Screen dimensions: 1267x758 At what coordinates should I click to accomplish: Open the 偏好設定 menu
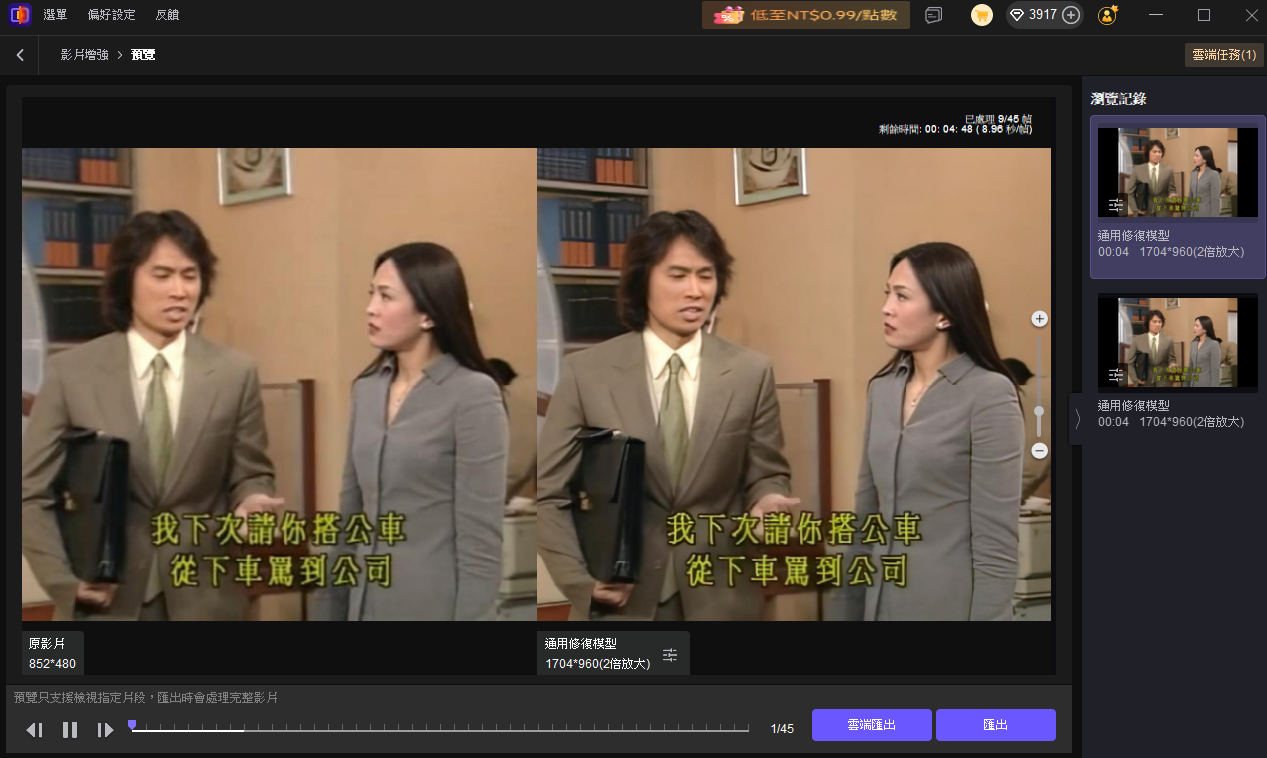(112, 15)
